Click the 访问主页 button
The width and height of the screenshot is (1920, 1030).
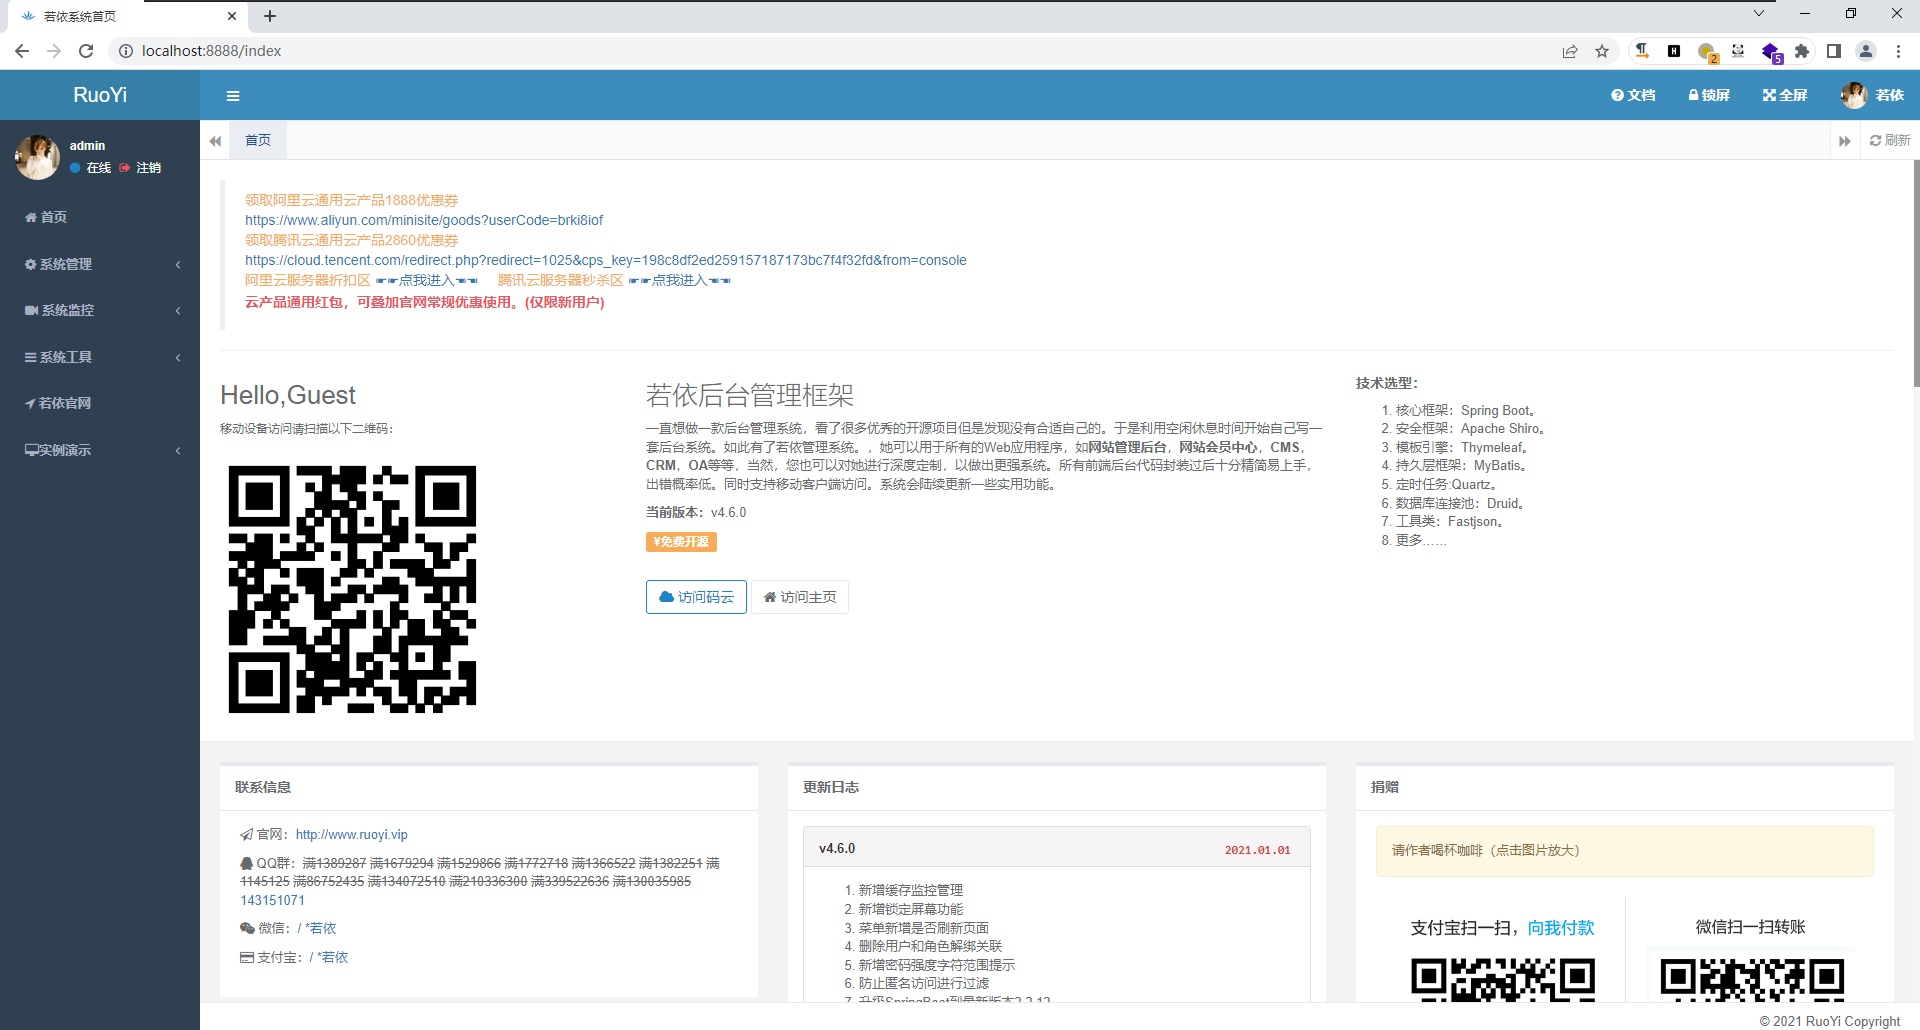point(800,597)
